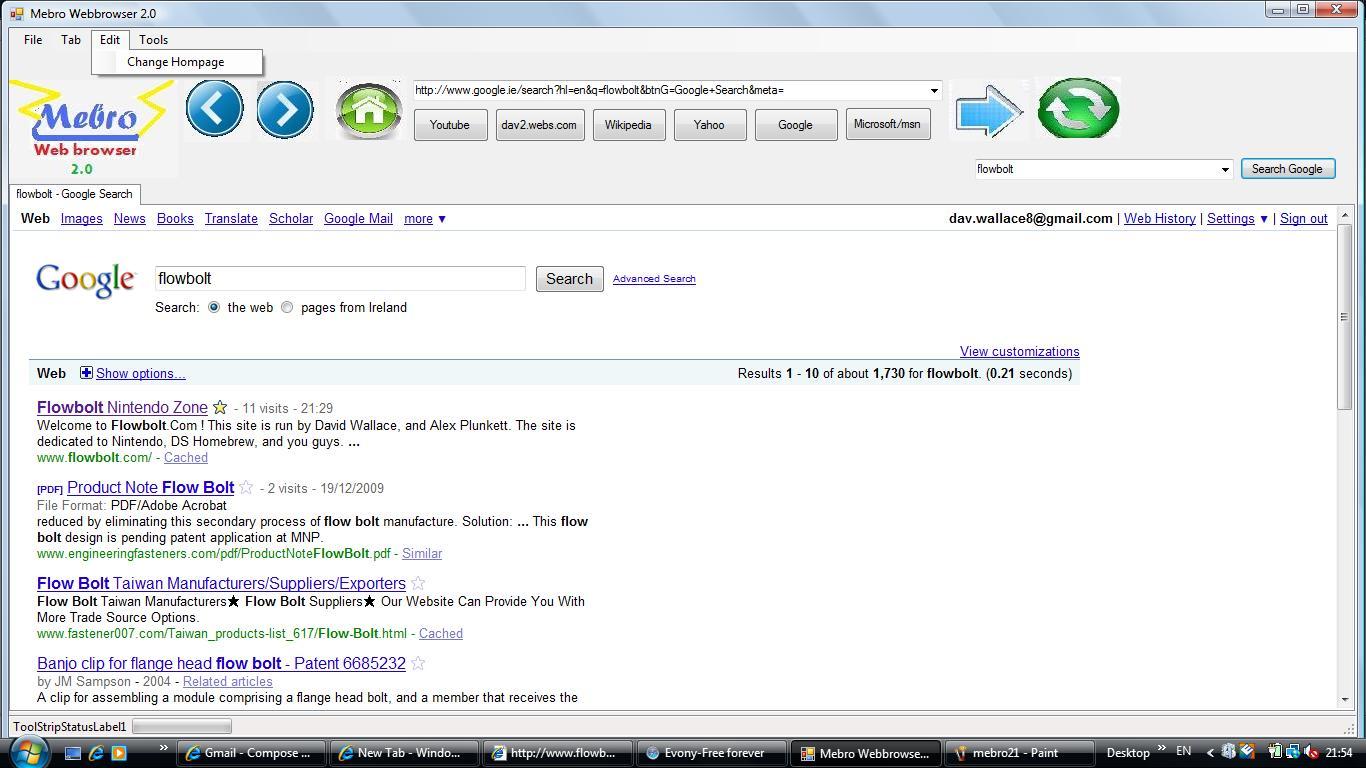The image size is (1366, 768).
Task: Star the Flowbolt Nintendo Zone result
Action: (x=220, y=407)
